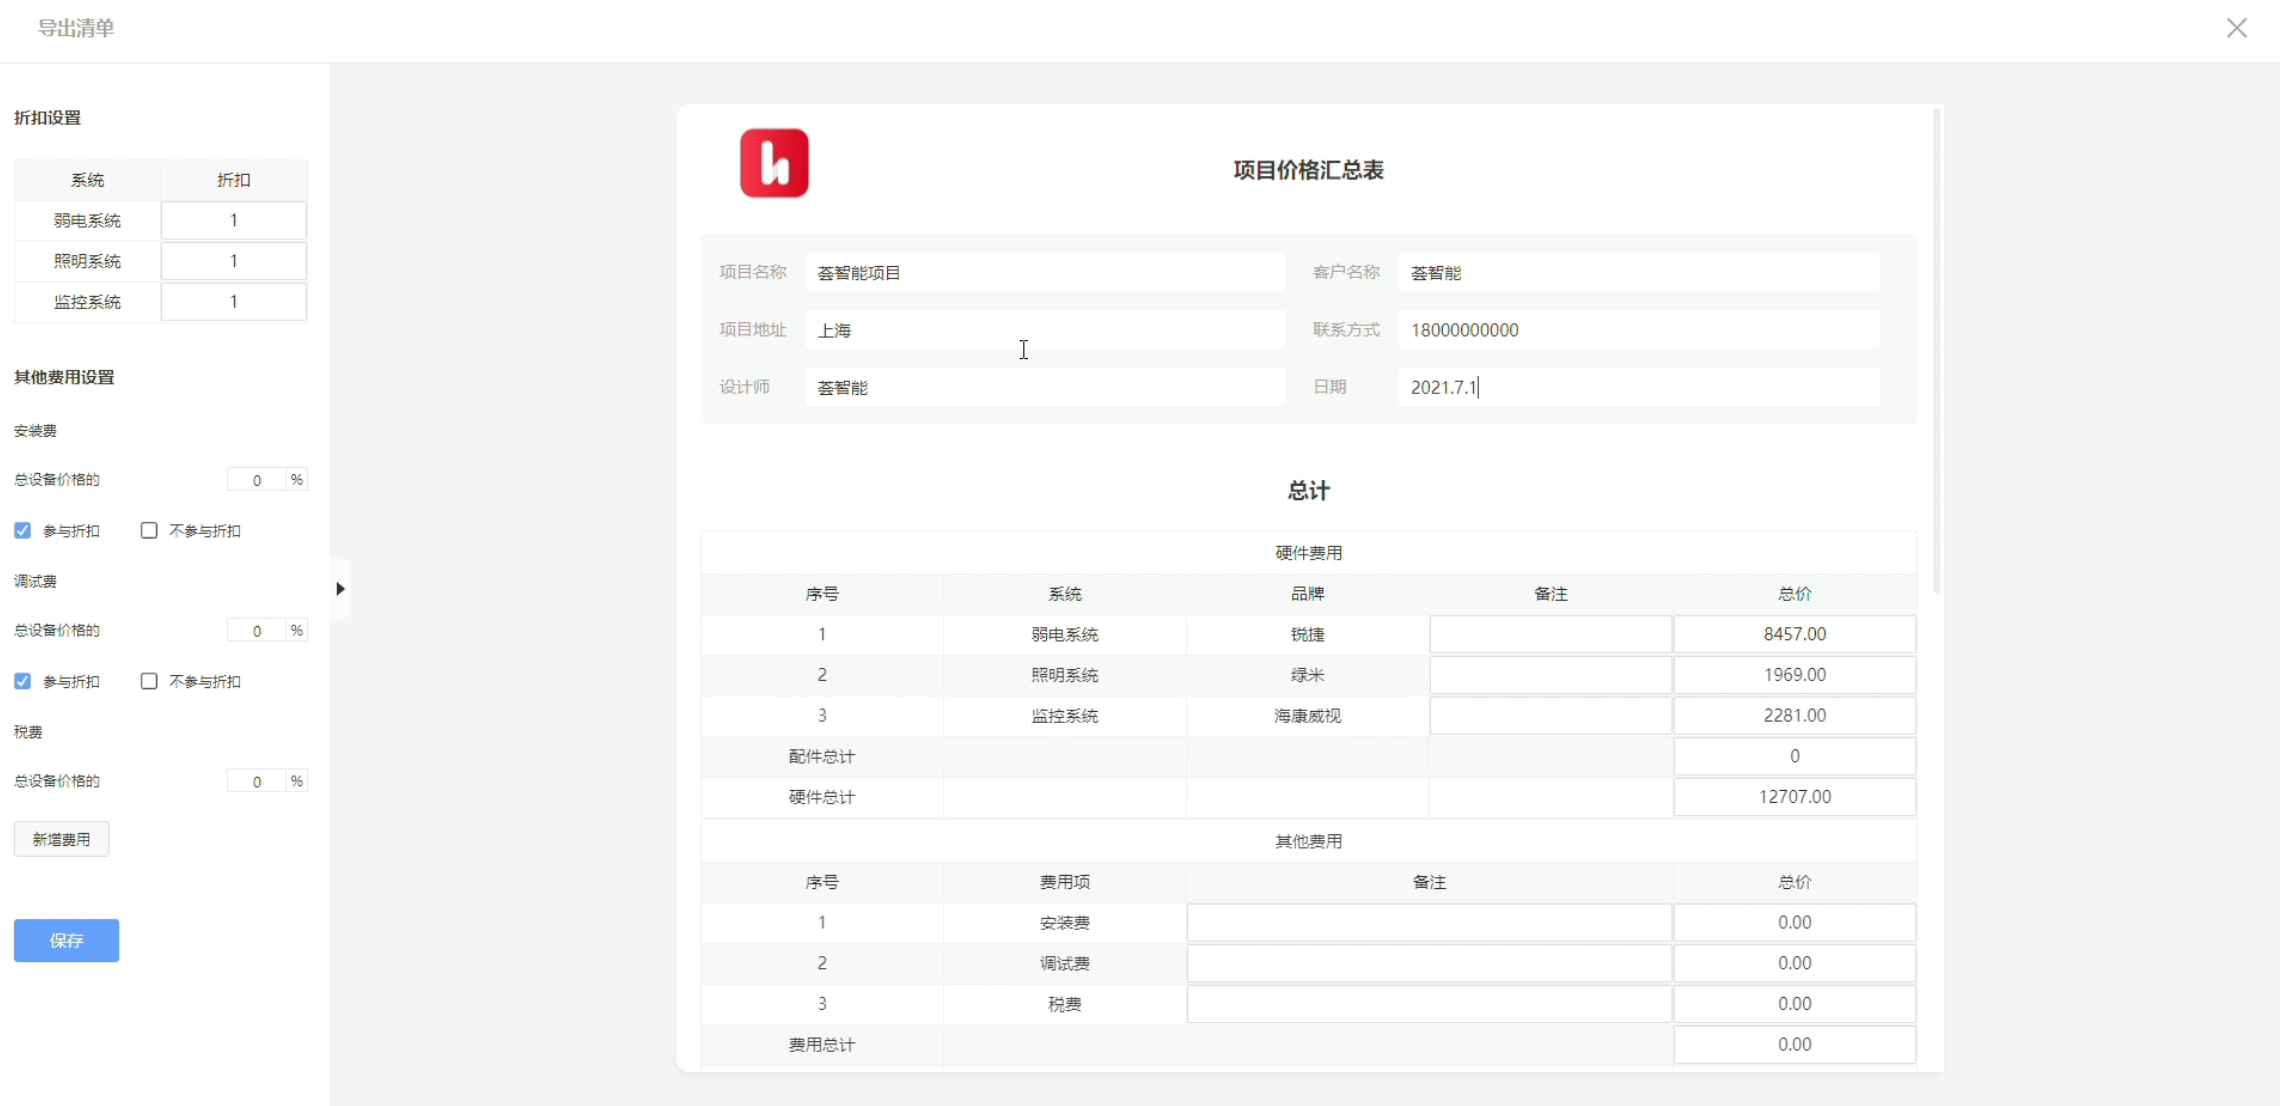Click the 绿米 brand cell
2280x1106 pixels.
pyautogui.click(x=1307, y=675)
